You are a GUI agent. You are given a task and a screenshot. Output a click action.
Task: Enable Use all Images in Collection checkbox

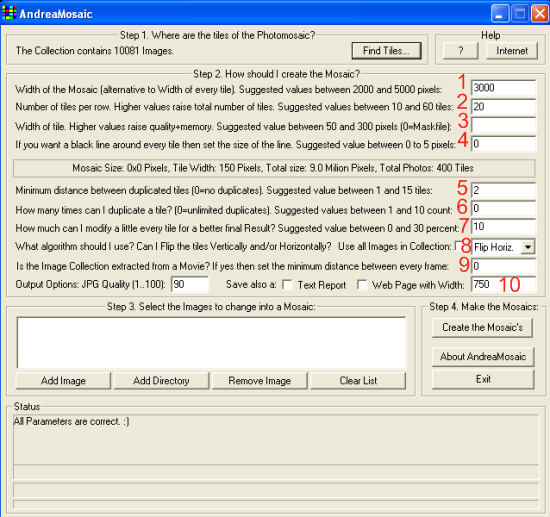click(458, 246)
